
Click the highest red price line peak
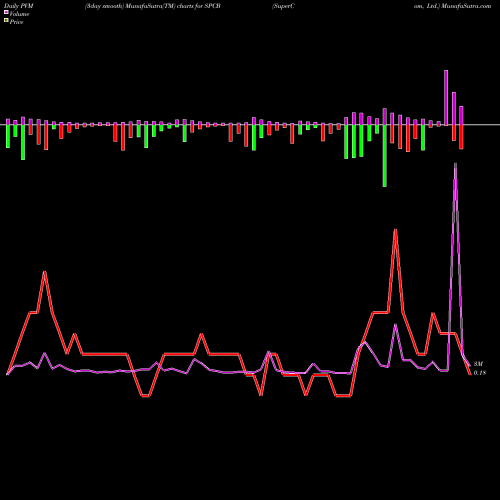click(395, 230)
